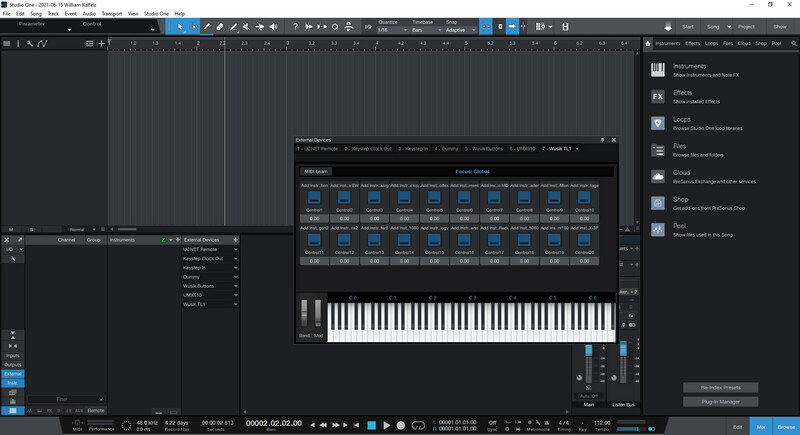Expand the UMX610 device arrow
This screenshot has height=435, width=800.
coord(236,295)
